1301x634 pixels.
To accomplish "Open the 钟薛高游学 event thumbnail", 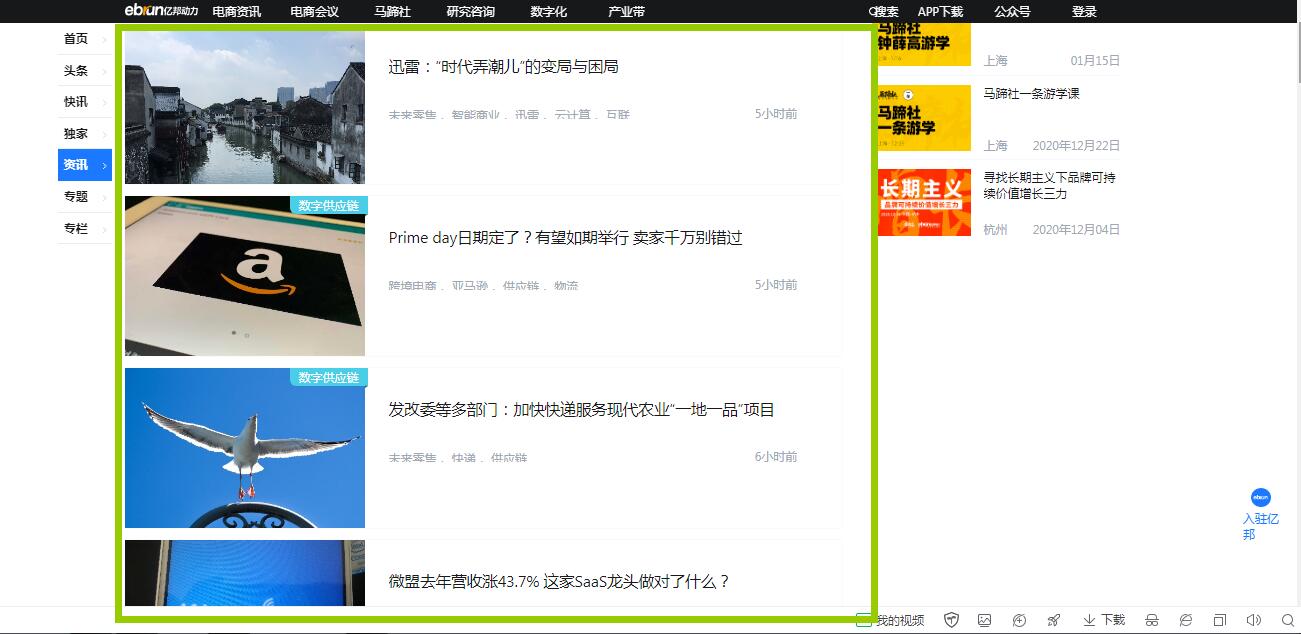I will click(x=924, y=46).
